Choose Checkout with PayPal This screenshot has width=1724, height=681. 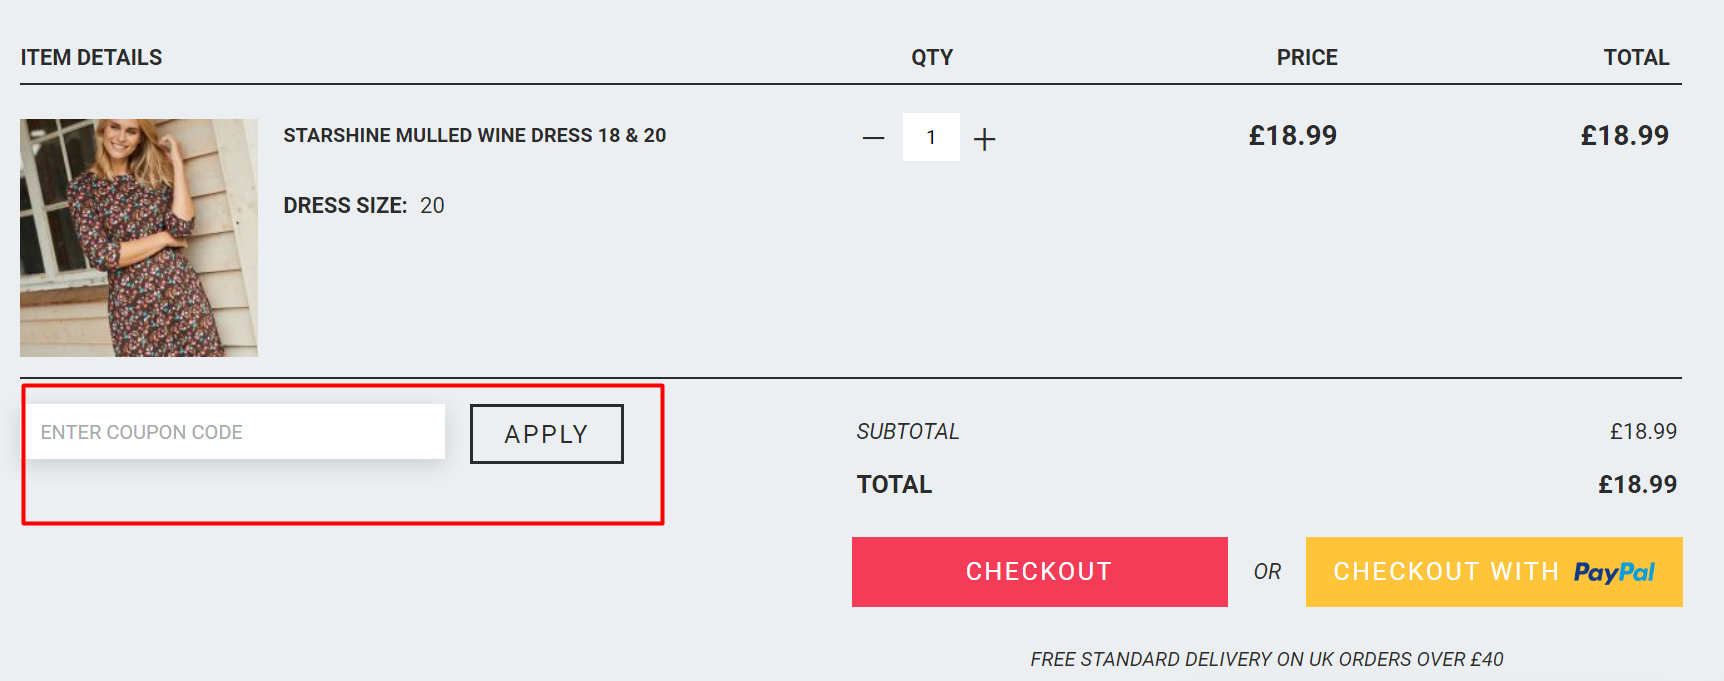pos(1491,572)
